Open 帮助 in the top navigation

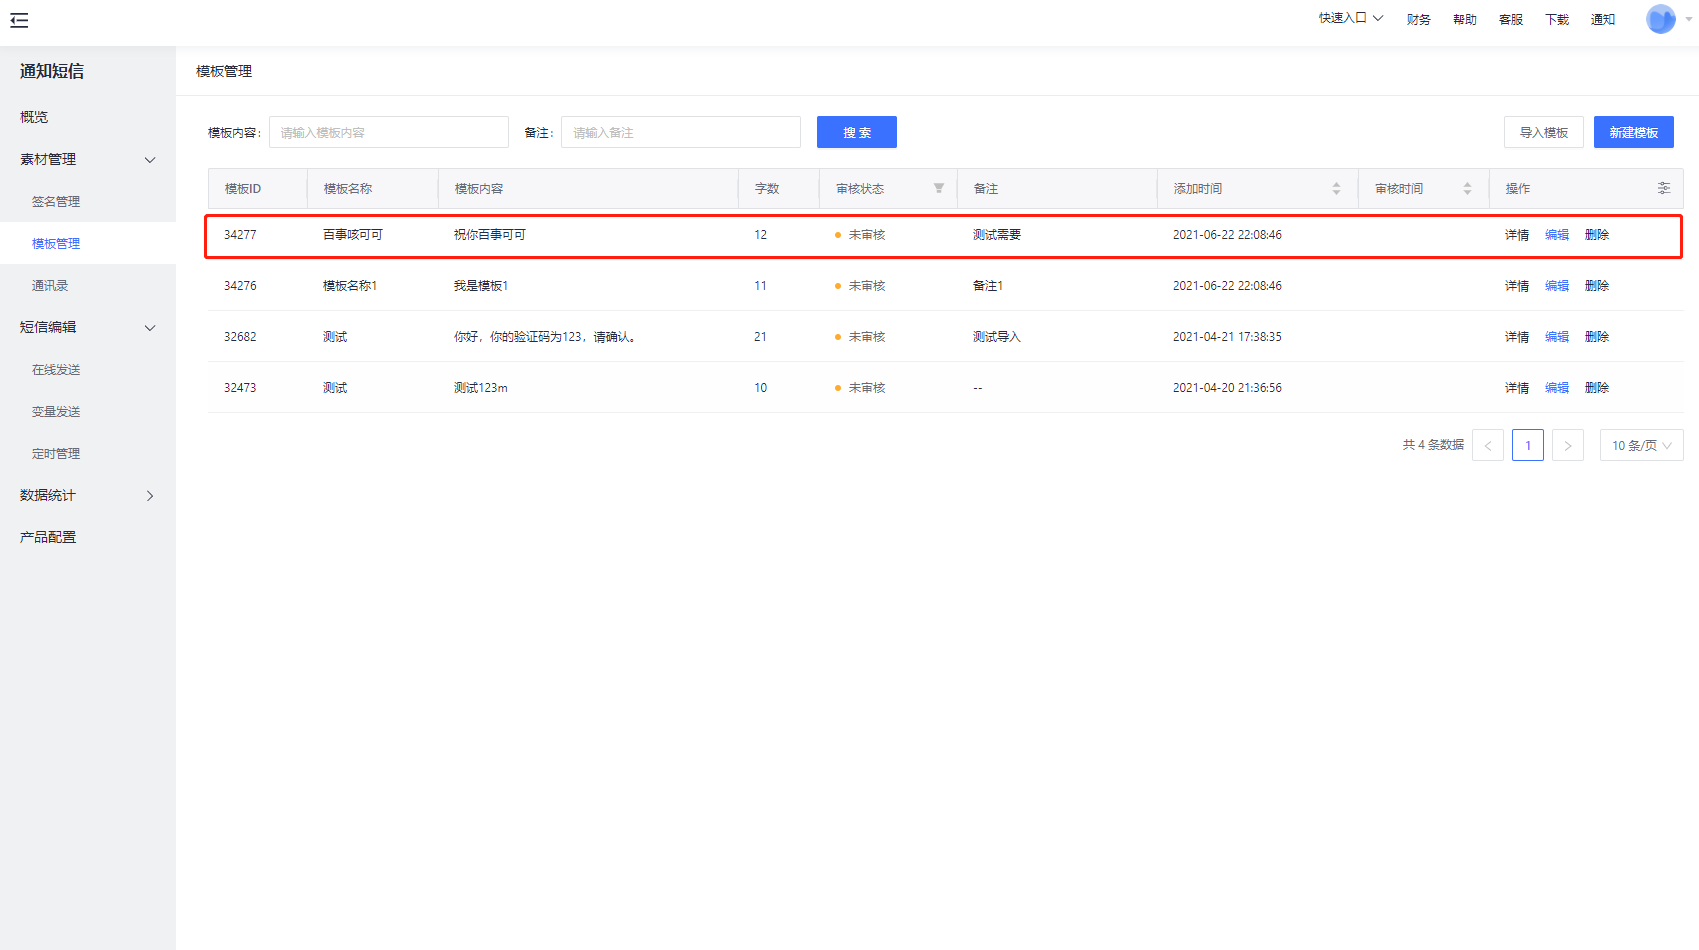(x=1464, y=19)
